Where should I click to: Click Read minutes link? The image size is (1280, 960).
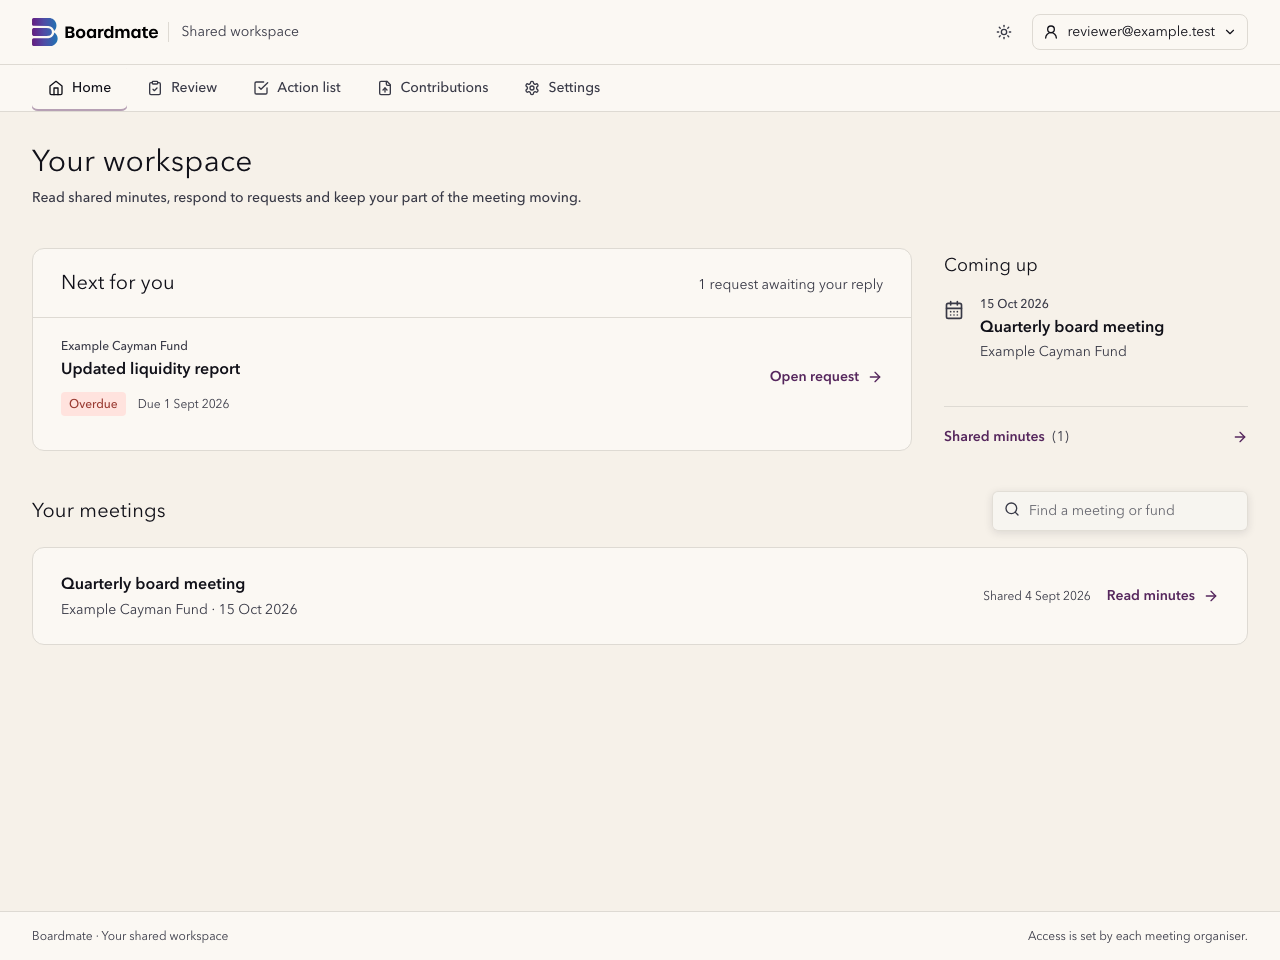1162,596
